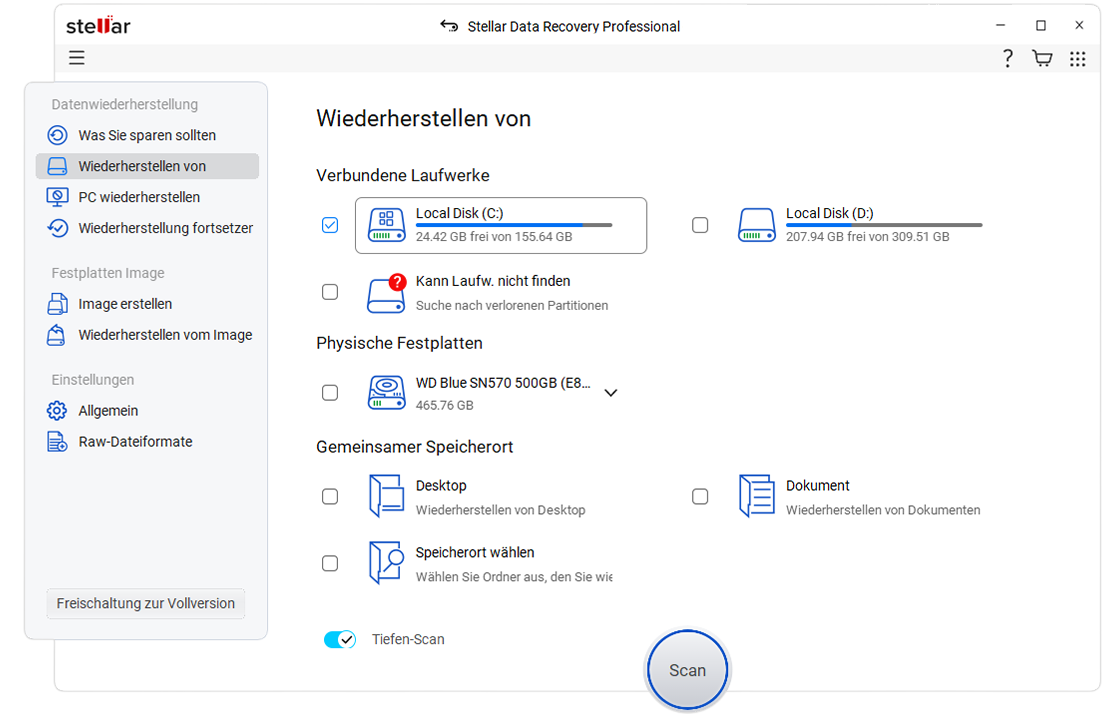The height and width of the screenshot is (723, 1118).
Task: Expand the WD Blue SN570 drive
Action: (x=611, y=392)
